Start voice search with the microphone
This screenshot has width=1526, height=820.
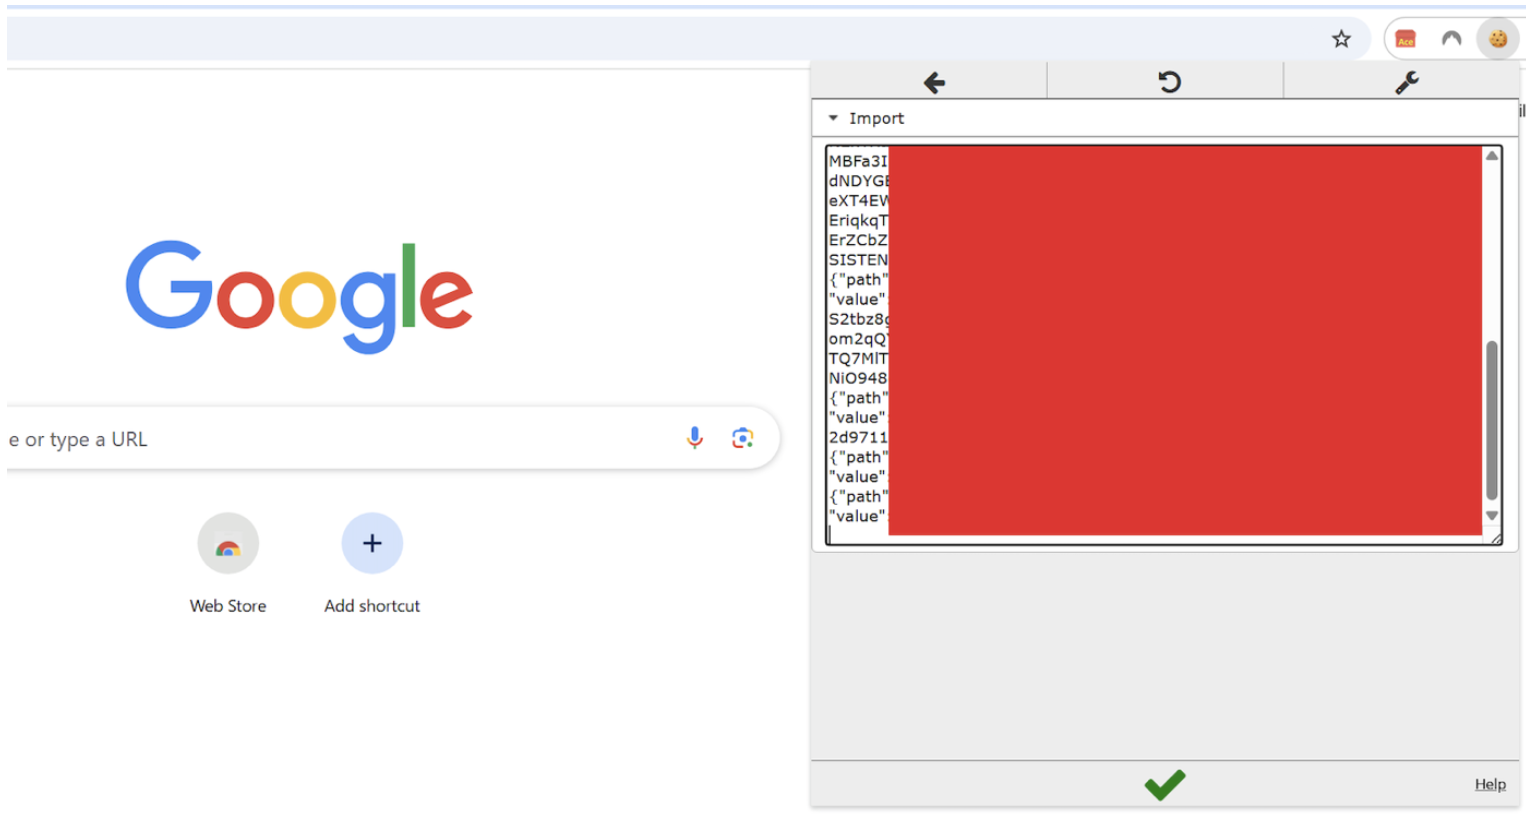(694, 438)
